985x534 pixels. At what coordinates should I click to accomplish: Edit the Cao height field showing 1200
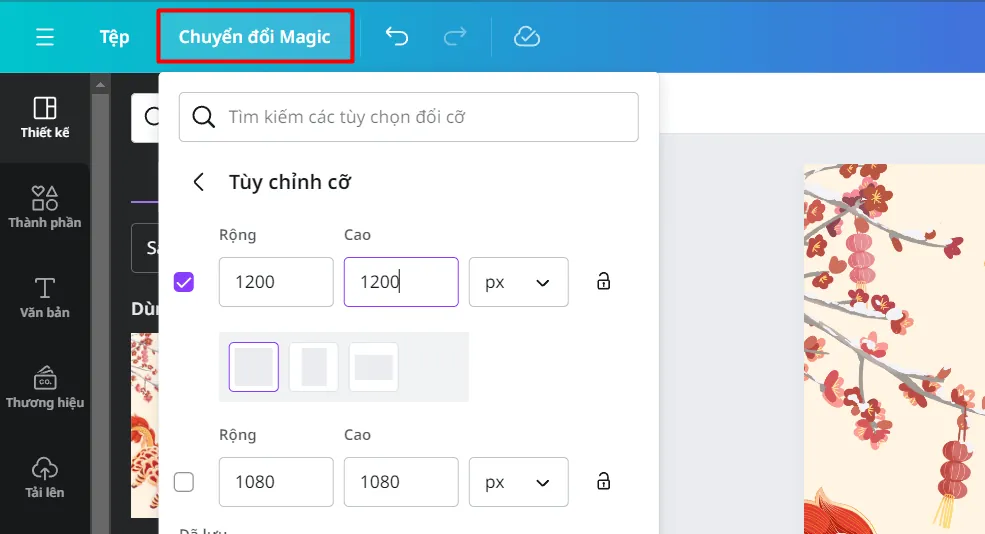point(401,281)
